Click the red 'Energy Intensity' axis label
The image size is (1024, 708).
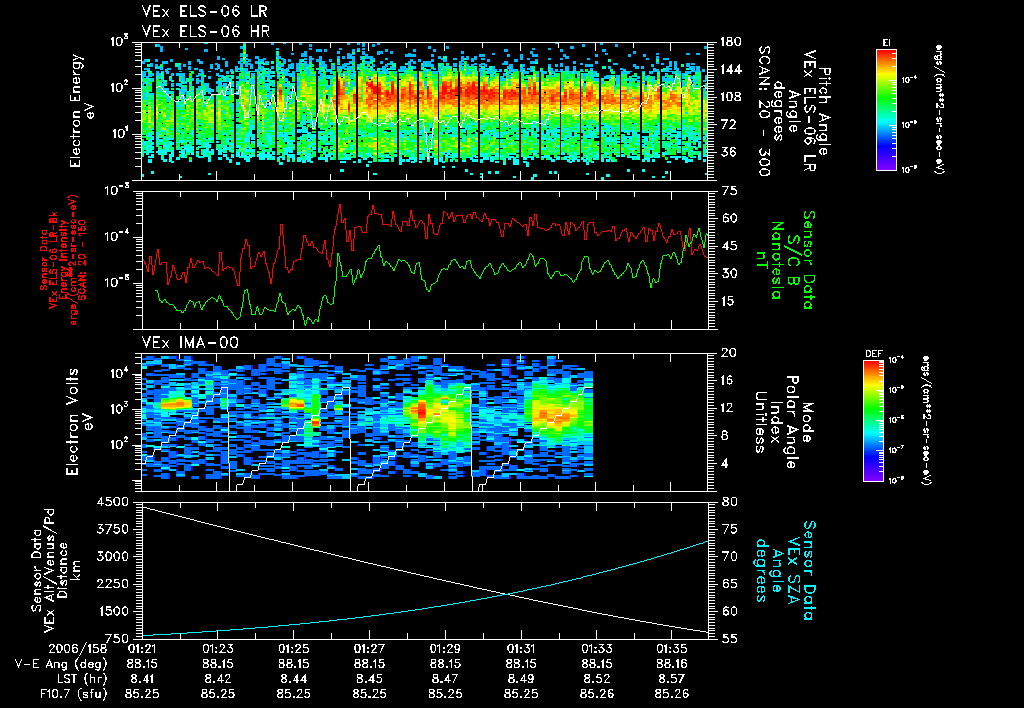click(x=64, y=260)
